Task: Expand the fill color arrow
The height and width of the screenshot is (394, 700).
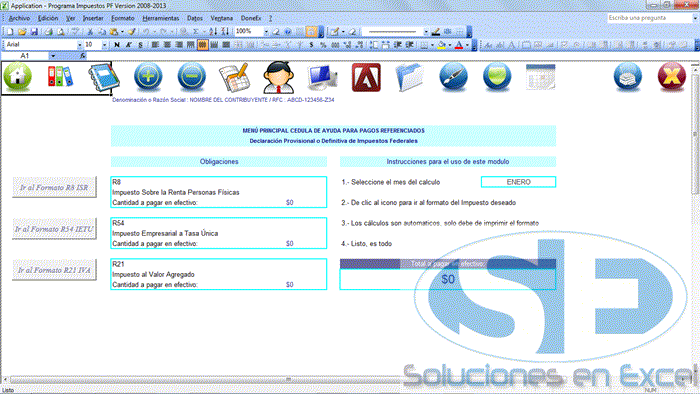Action: (x=449, y=45)
